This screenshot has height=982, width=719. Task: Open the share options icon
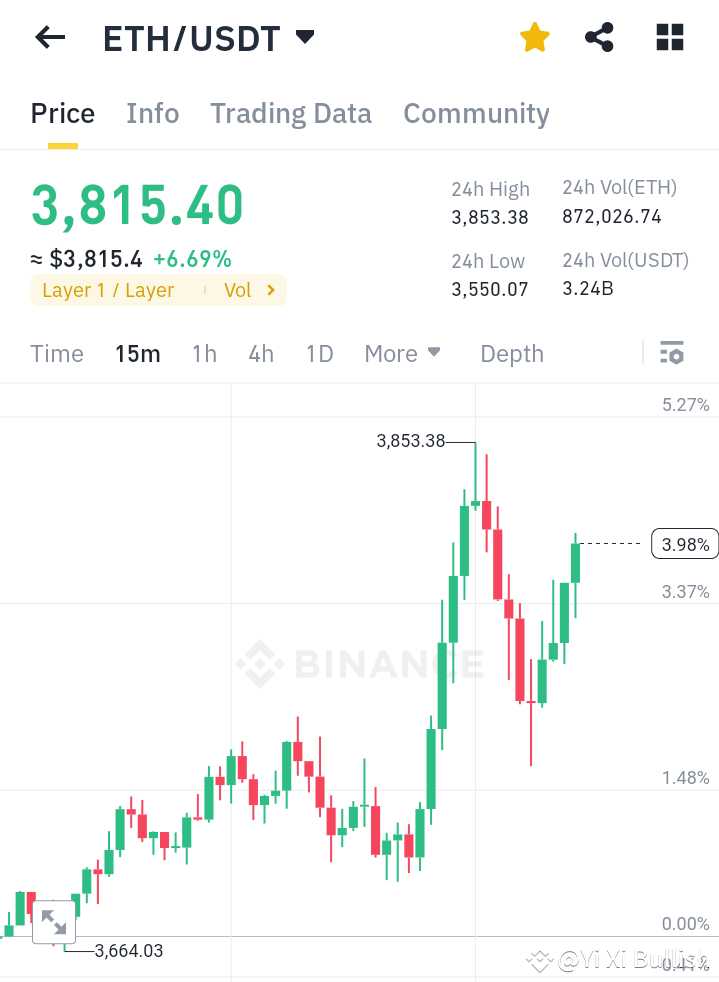point(598,37)
